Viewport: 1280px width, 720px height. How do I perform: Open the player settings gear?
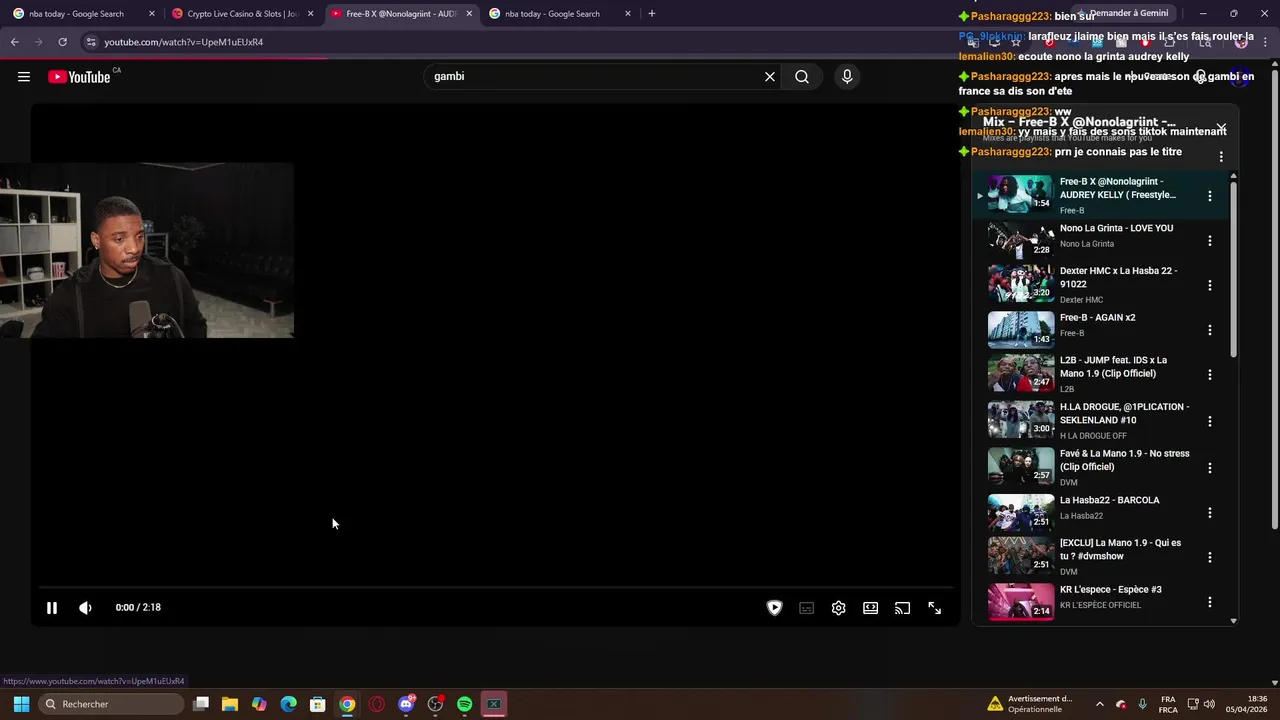click(838, 608)
